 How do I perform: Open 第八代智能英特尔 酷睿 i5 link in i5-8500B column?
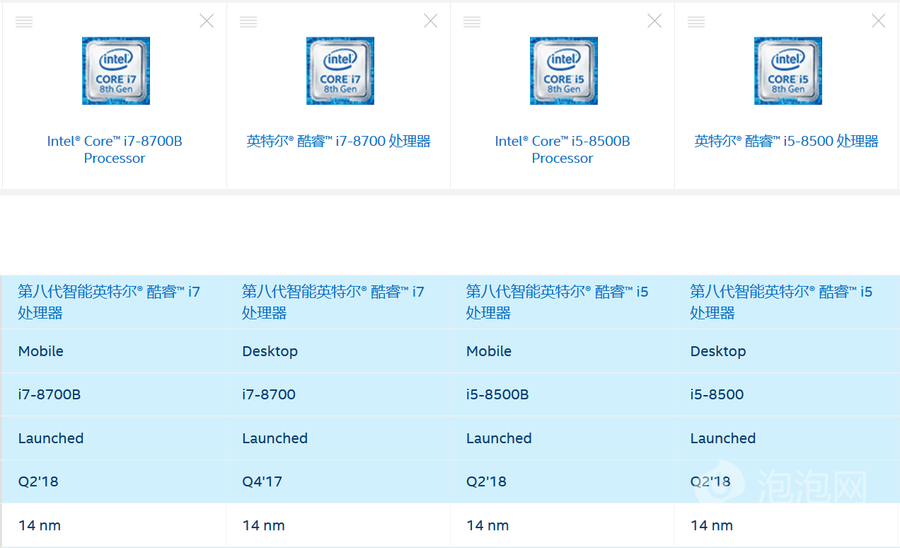tap(557, 302)
